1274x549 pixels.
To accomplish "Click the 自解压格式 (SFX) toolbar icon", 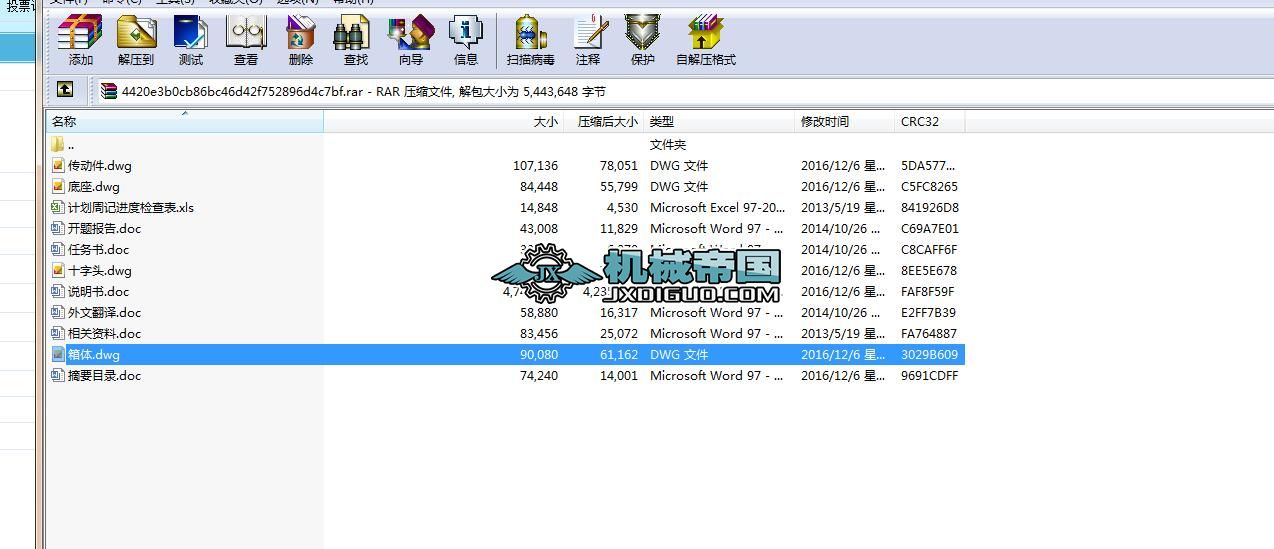I will click(706, 35).
